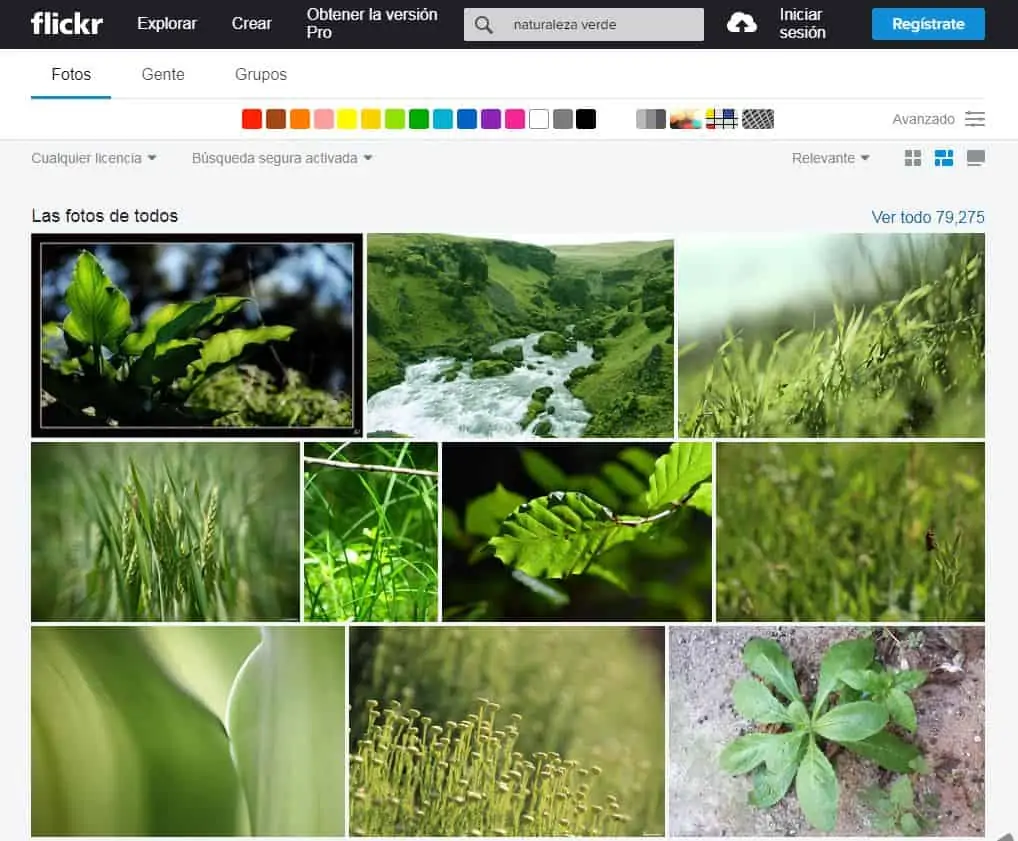The width and height of the screenshot is (1018, 841).
Task: Filter by brown color swatch
Action: click(x=276, y=119)
